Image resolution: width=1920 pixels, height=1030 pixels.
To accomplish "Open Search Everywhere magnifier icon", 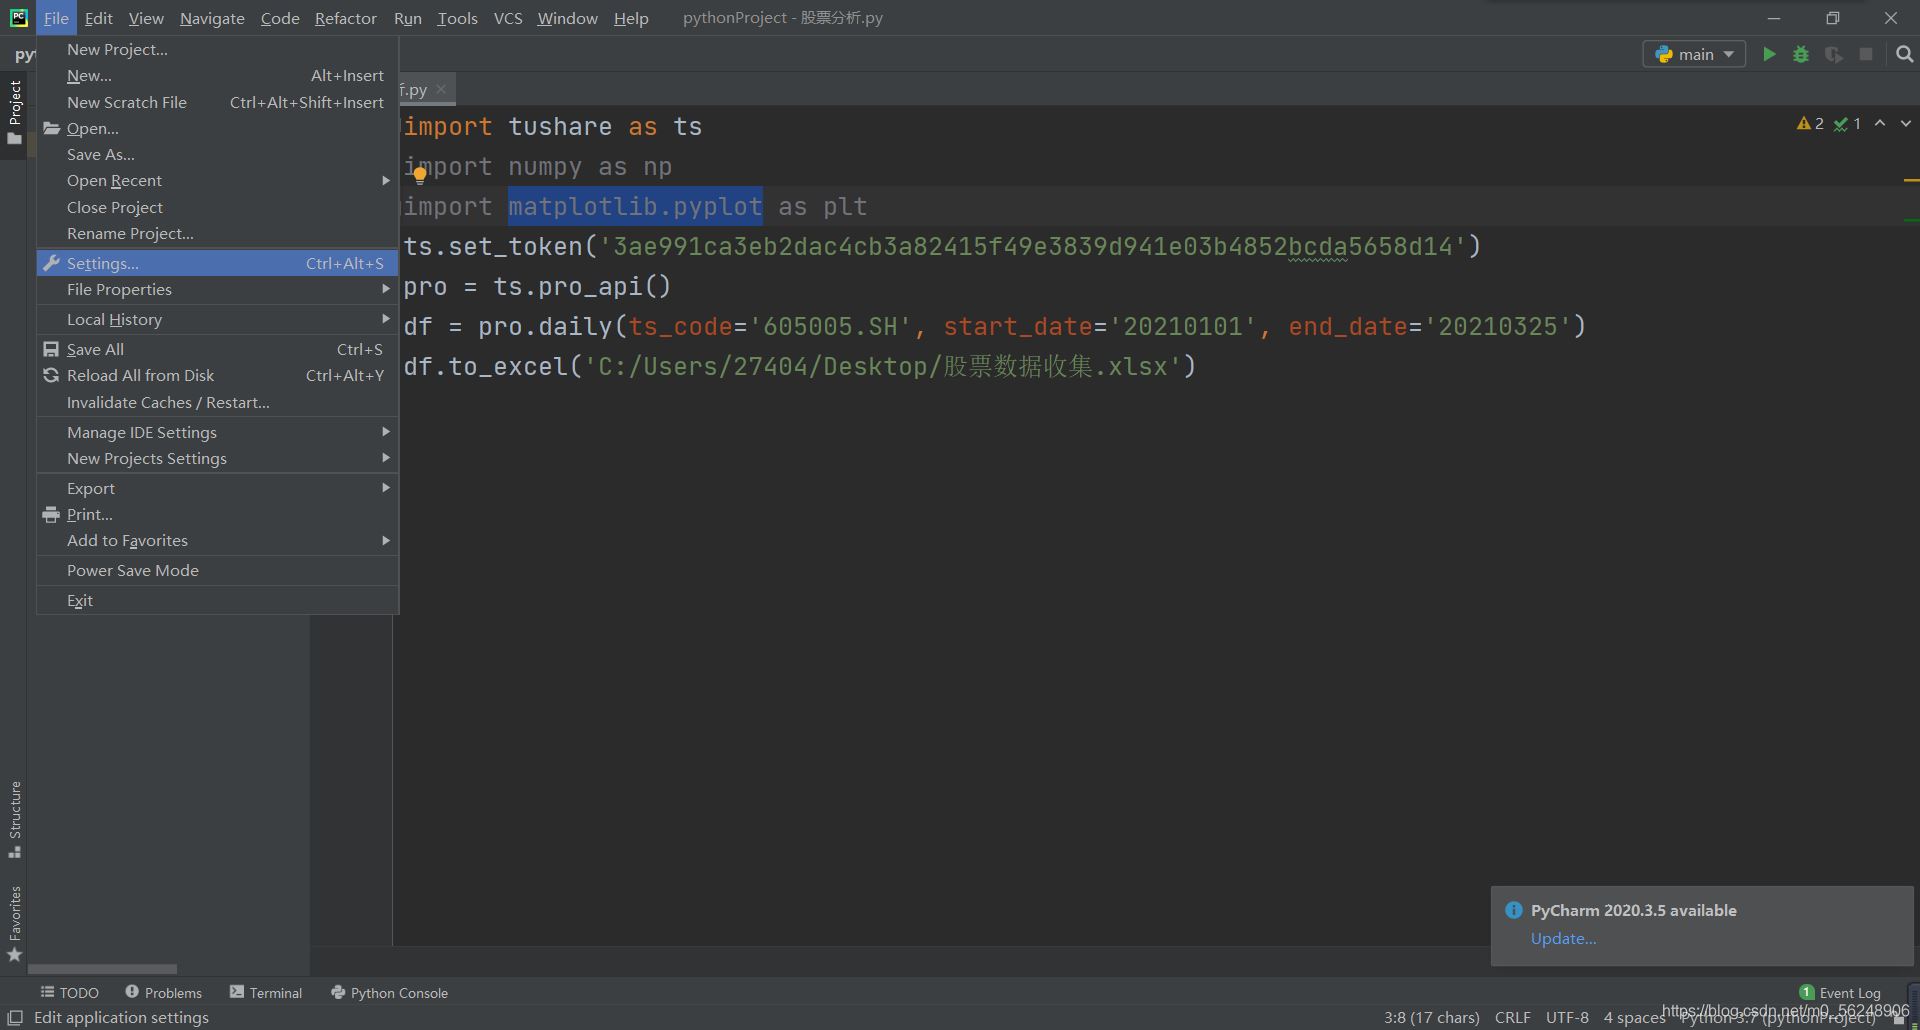I will [1904, 55].
